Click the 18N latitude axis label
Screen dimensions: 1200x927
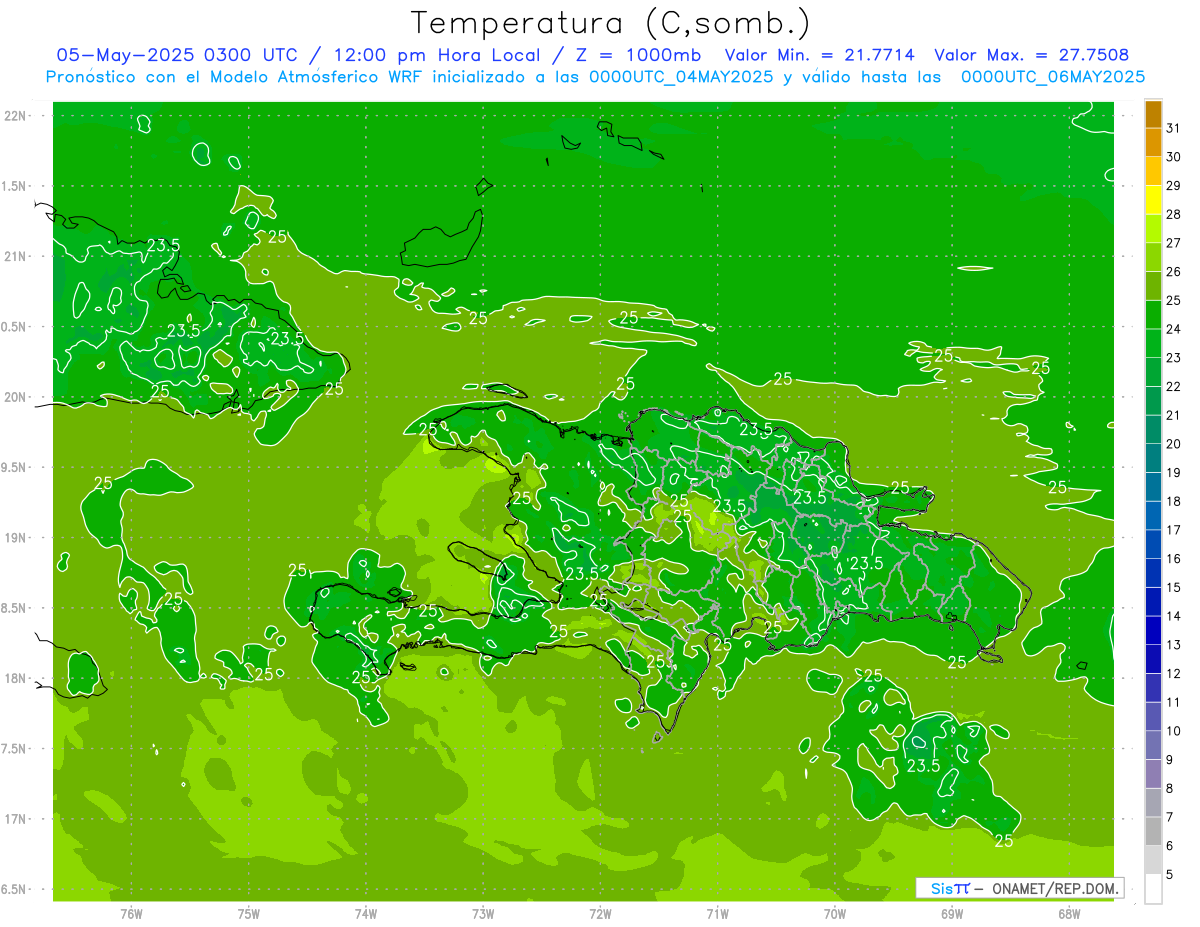[16, 678]
